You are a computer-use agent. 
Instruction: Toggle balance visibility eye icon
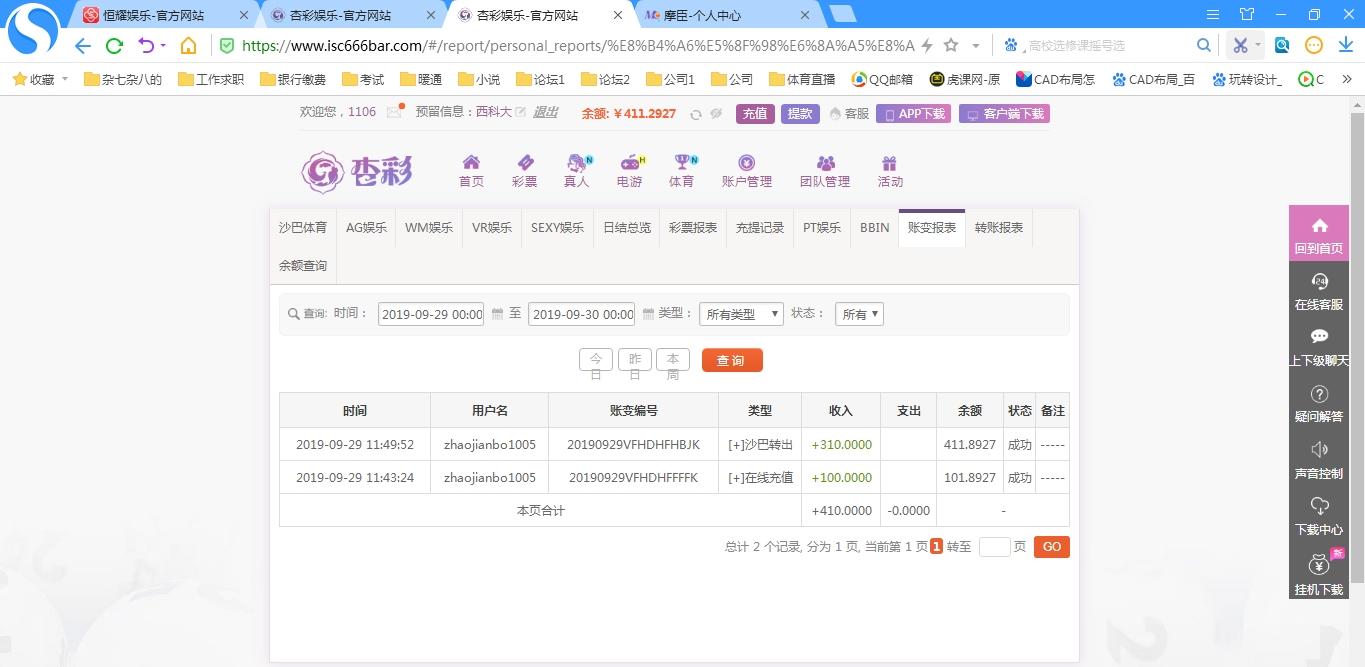(x=716, y=114)
